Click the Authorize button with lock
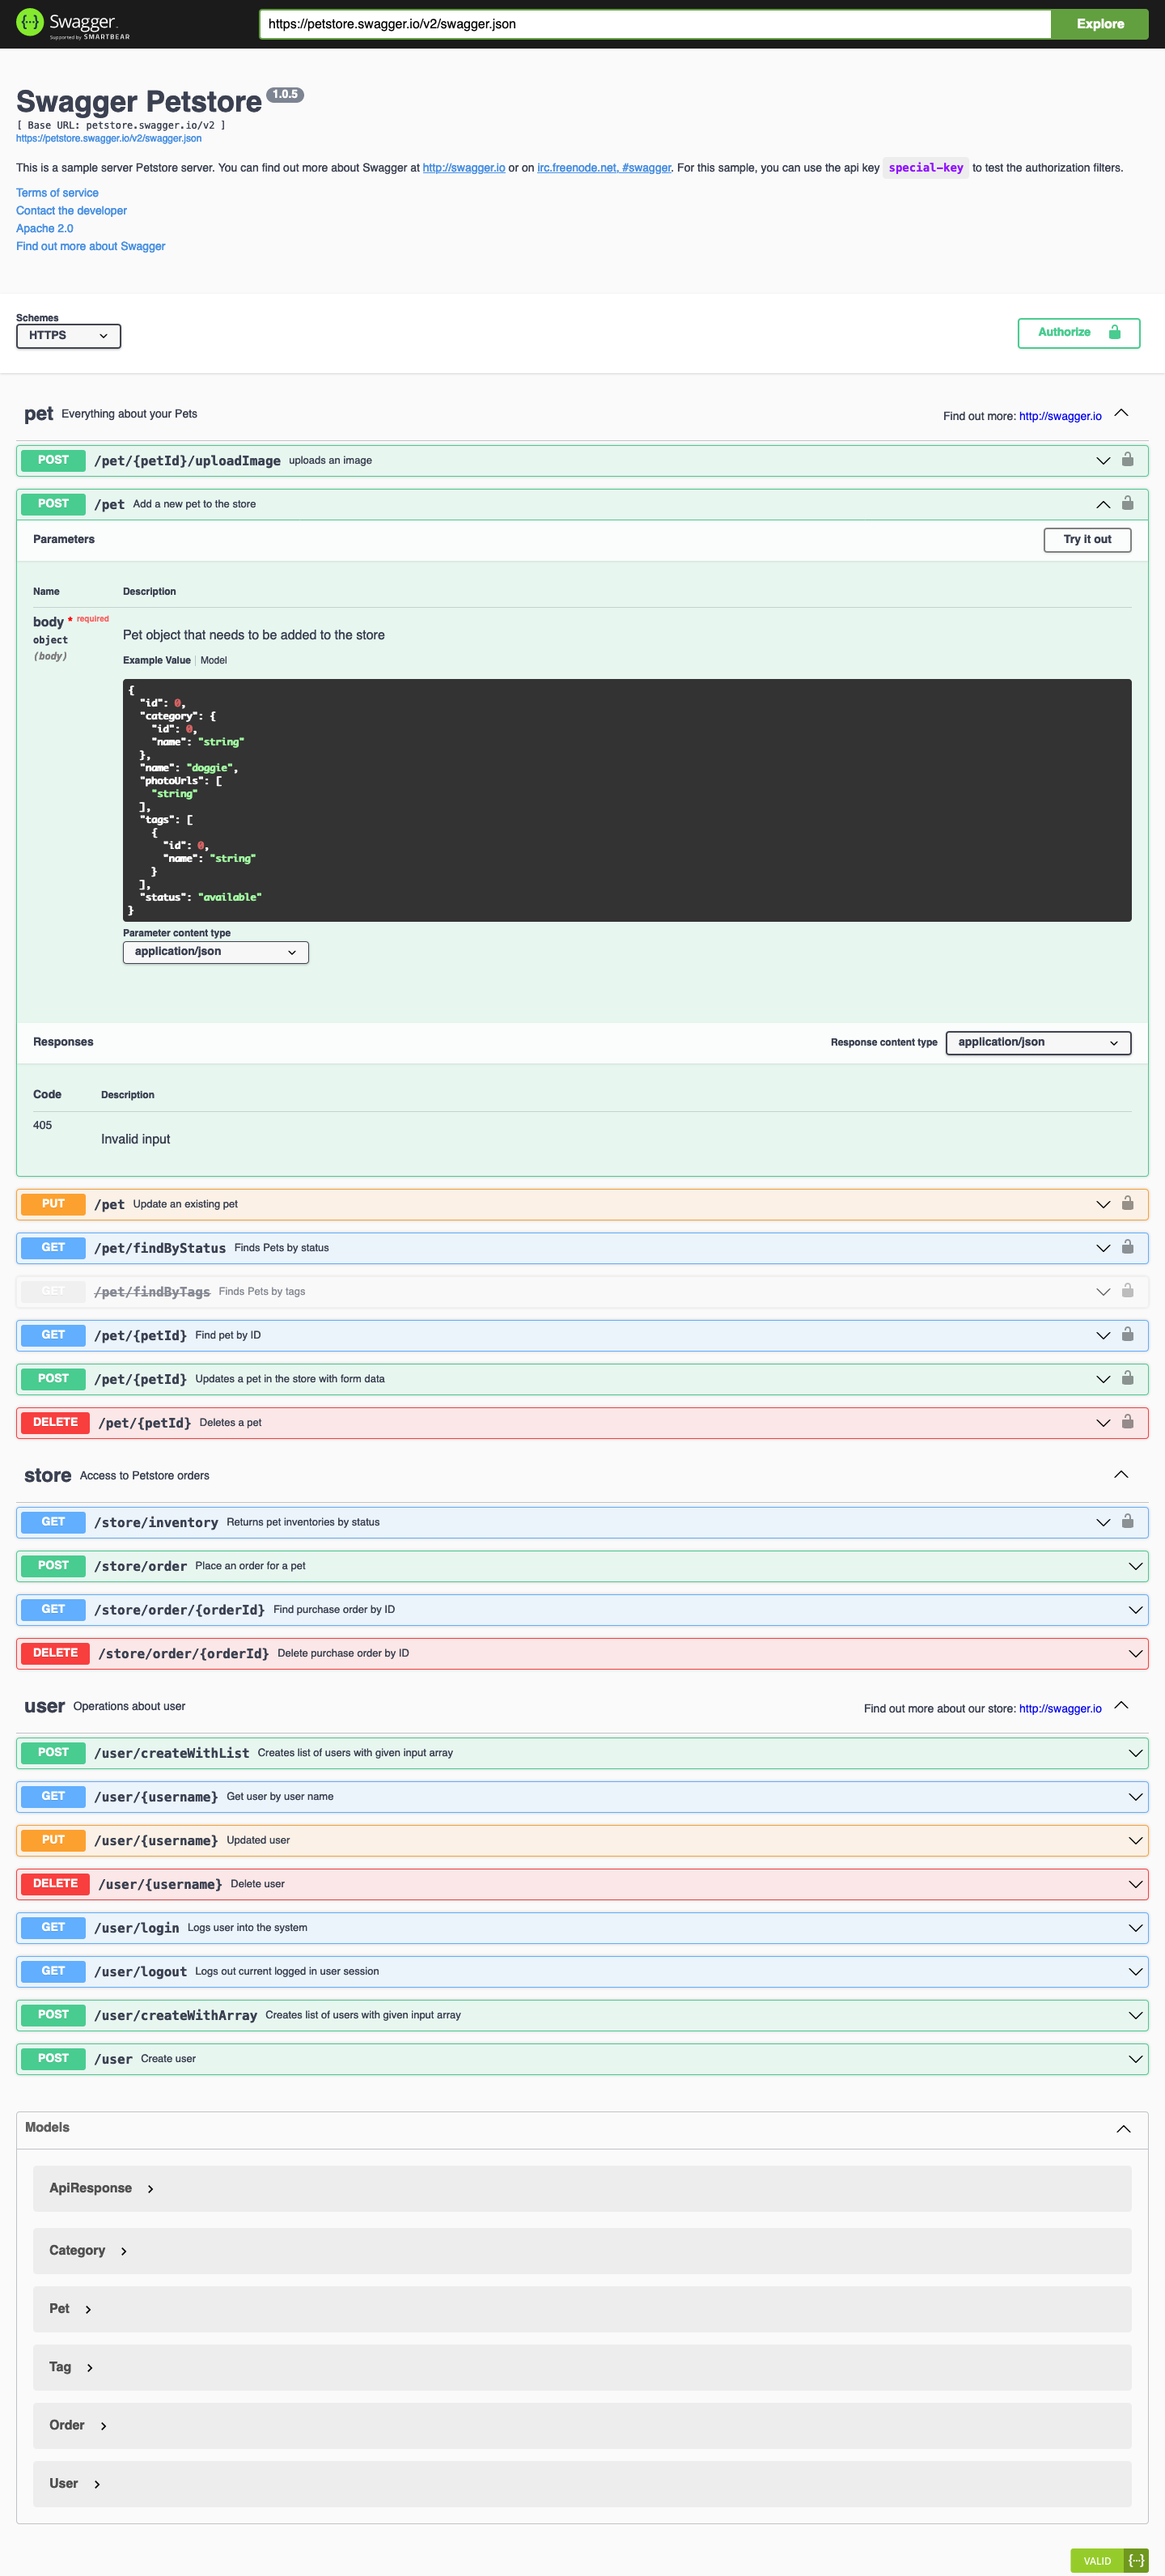This screenshot has width=1165, height=2576. pos(1078,333)
